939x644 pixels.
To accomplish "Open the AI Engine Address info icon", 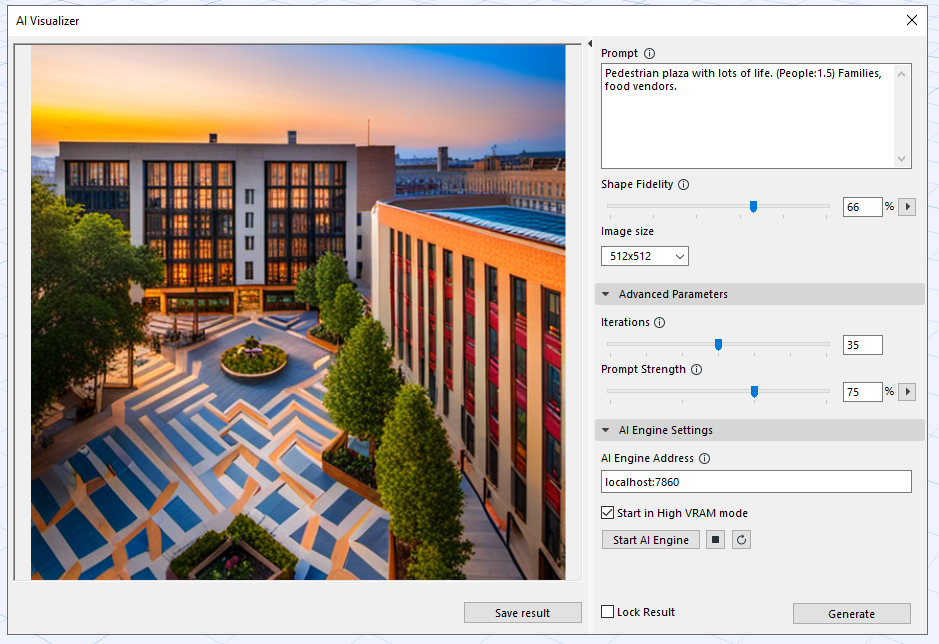I will [705, 458].
